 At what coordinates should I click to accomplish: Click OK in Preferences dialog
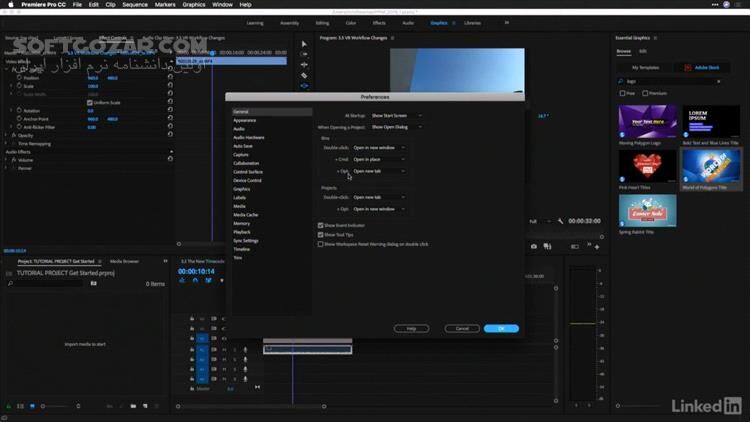pyautogui.click(x=501, y=329)
